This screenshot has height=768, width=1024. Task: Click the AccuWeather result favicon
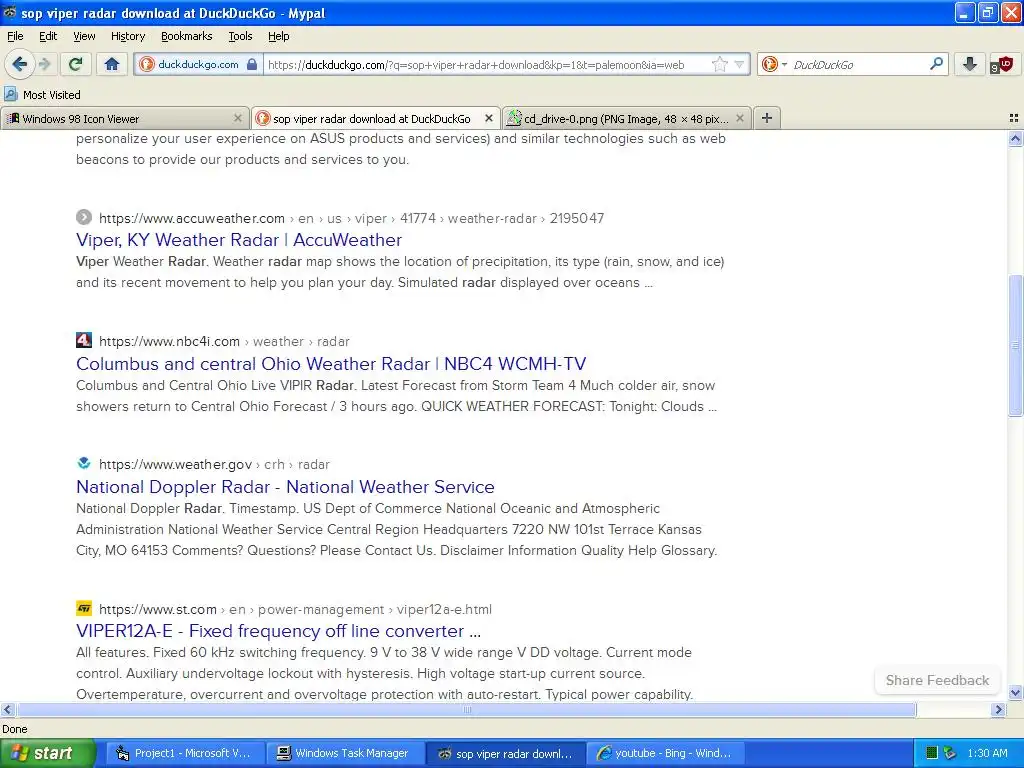point(84,217)
